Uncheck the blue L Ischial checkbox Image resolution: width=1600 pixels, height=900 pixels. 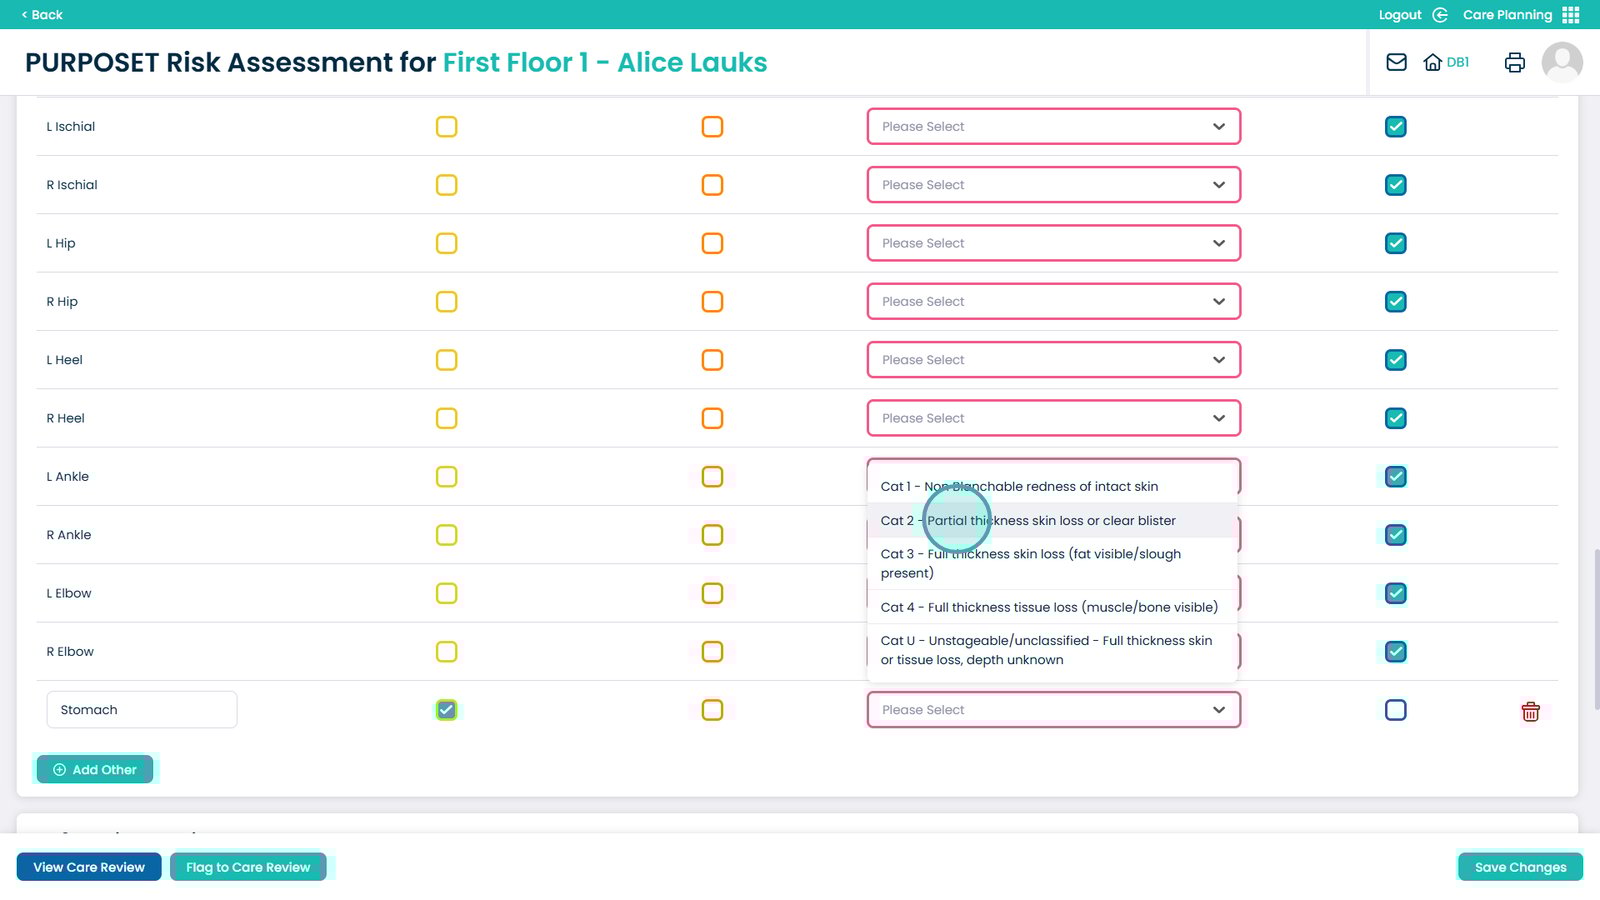[x=1395, y=127]
